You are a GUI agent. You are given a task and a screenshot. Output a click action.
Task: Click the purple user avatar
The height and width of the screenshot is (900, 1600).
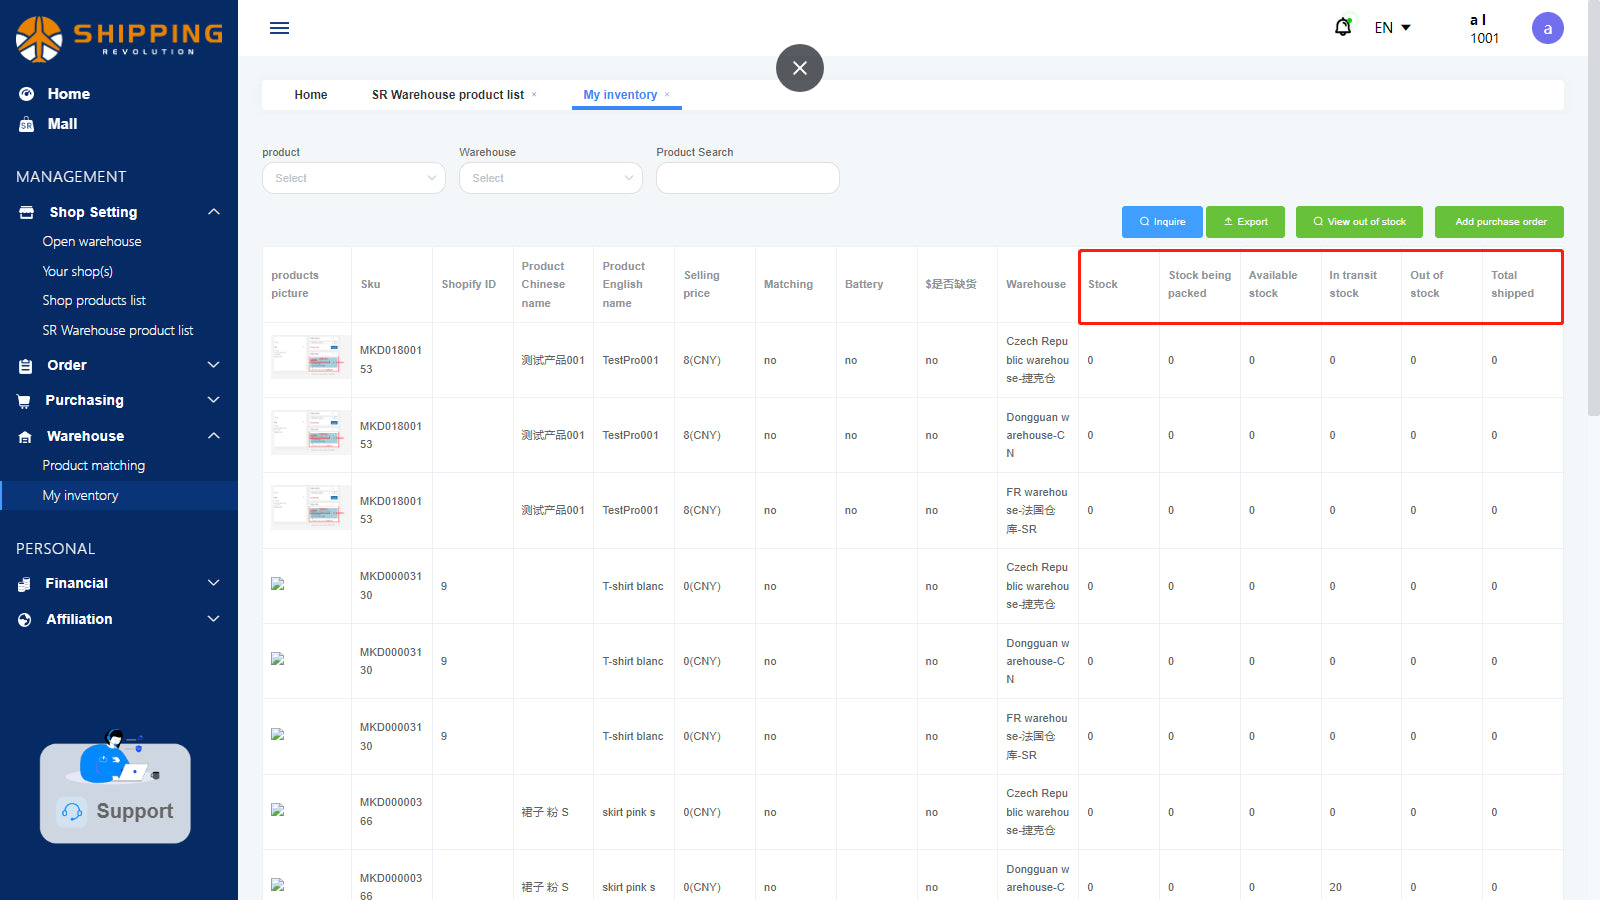(x=1547, y=28)
